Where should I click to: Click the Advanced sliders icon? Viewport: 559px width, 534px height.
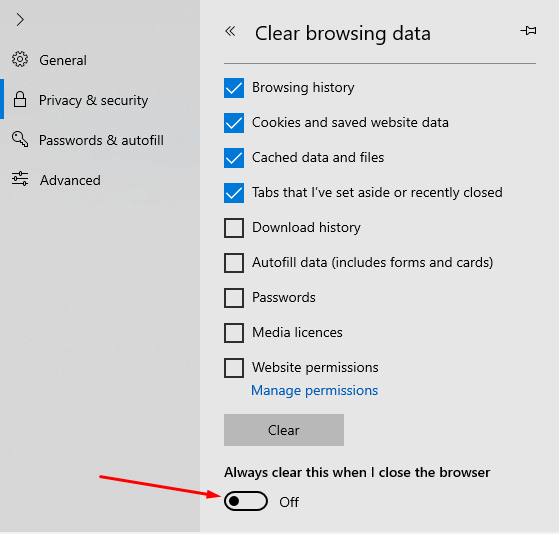click(x=20, y=179)
